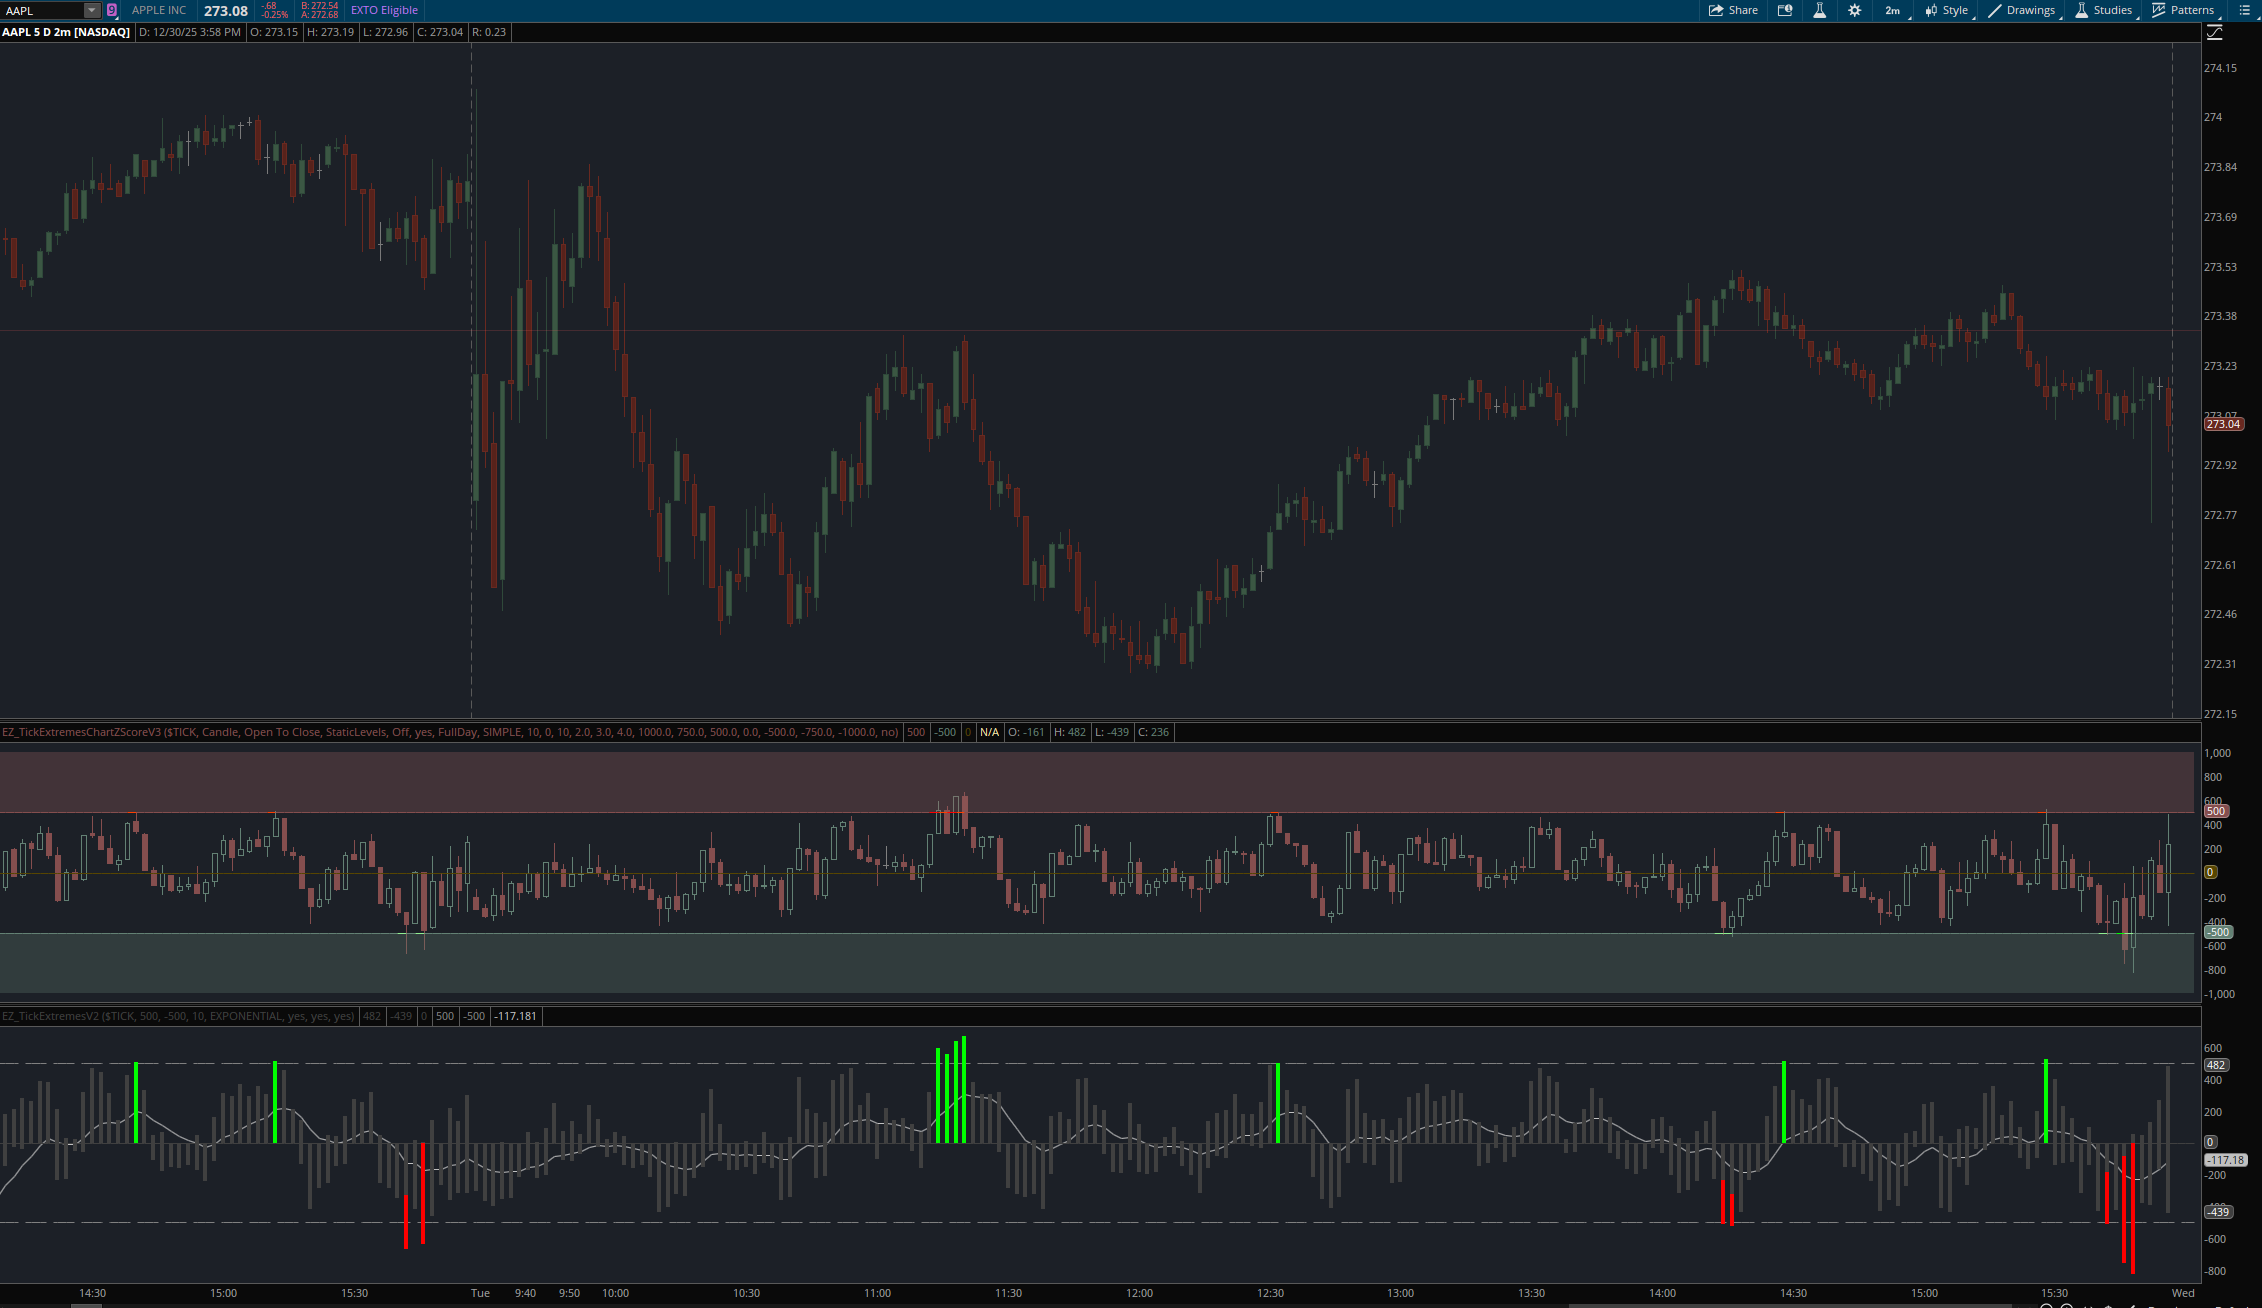Viewport: 2262px width, 1308px height.
Task: Toggle the pink symbol-link group badge 9
Action: (112, 10)
